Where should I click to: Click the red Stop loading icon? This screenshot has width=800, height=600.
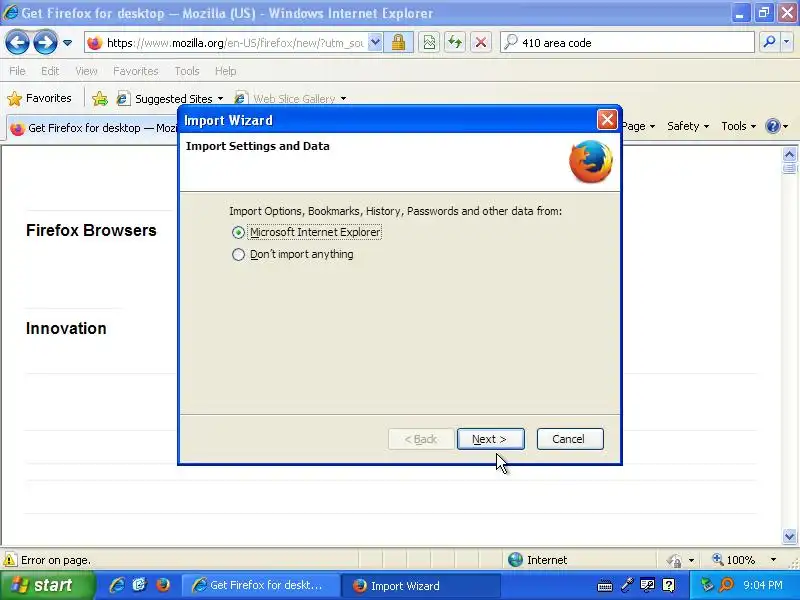tap(481, 42)
